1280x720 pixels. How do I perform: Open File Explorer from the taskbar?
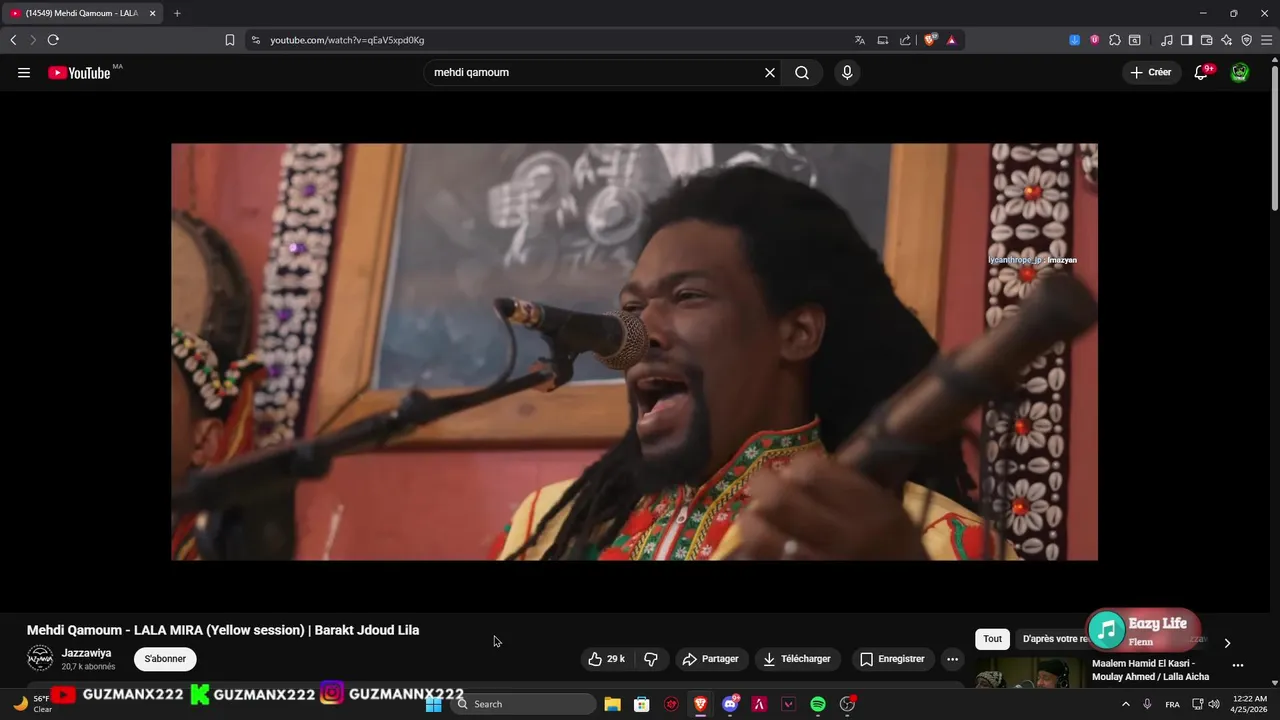click(x=613, y=704)
